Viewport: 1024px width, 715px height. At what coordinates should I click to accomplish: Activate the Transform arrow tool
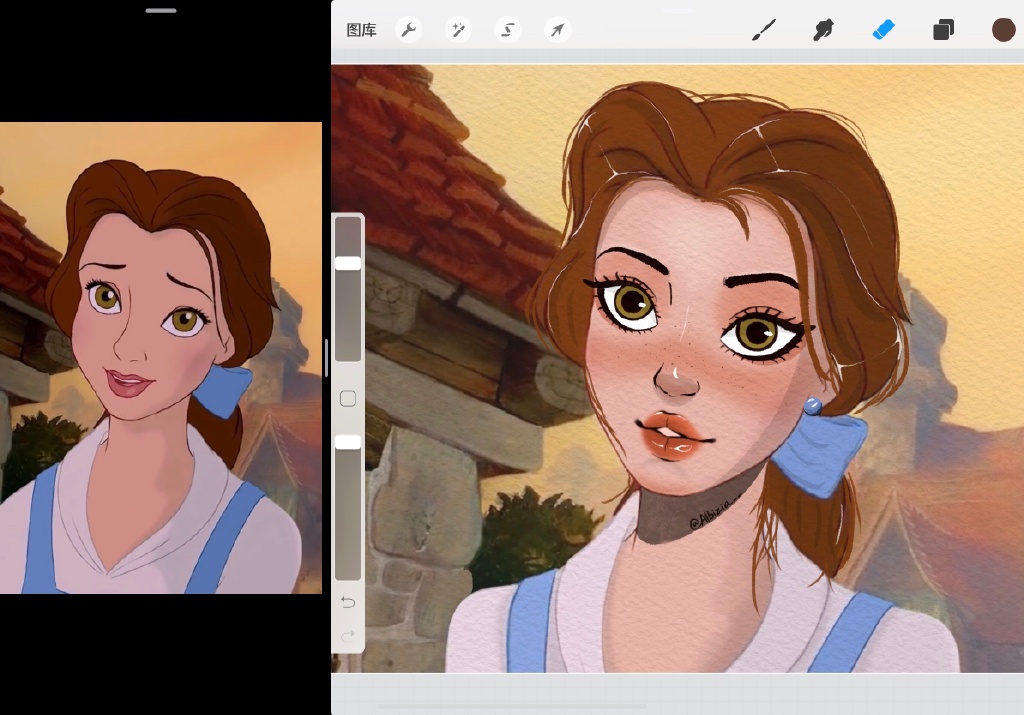coord(557,30)
